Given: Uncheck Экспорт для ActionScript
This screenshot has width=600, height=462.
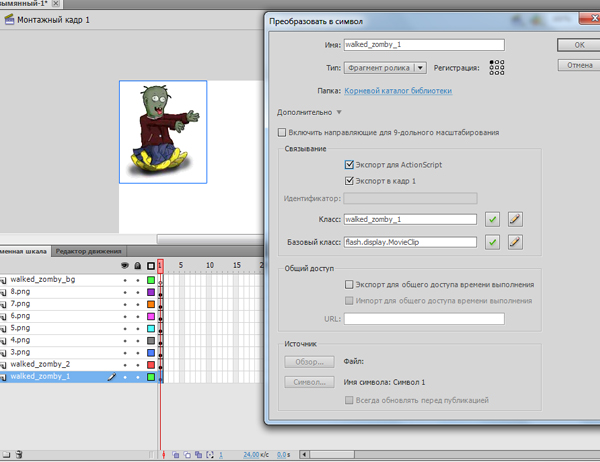Looking at the screenshot, I should (x=349, y=165).
